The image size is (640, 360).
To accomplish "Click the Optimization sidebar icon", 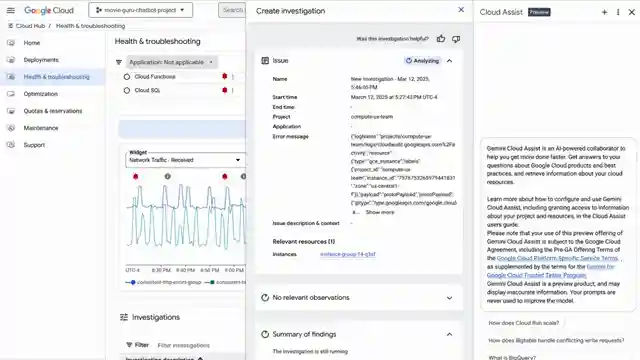I will pyautogui.click(x=11, y=94).
